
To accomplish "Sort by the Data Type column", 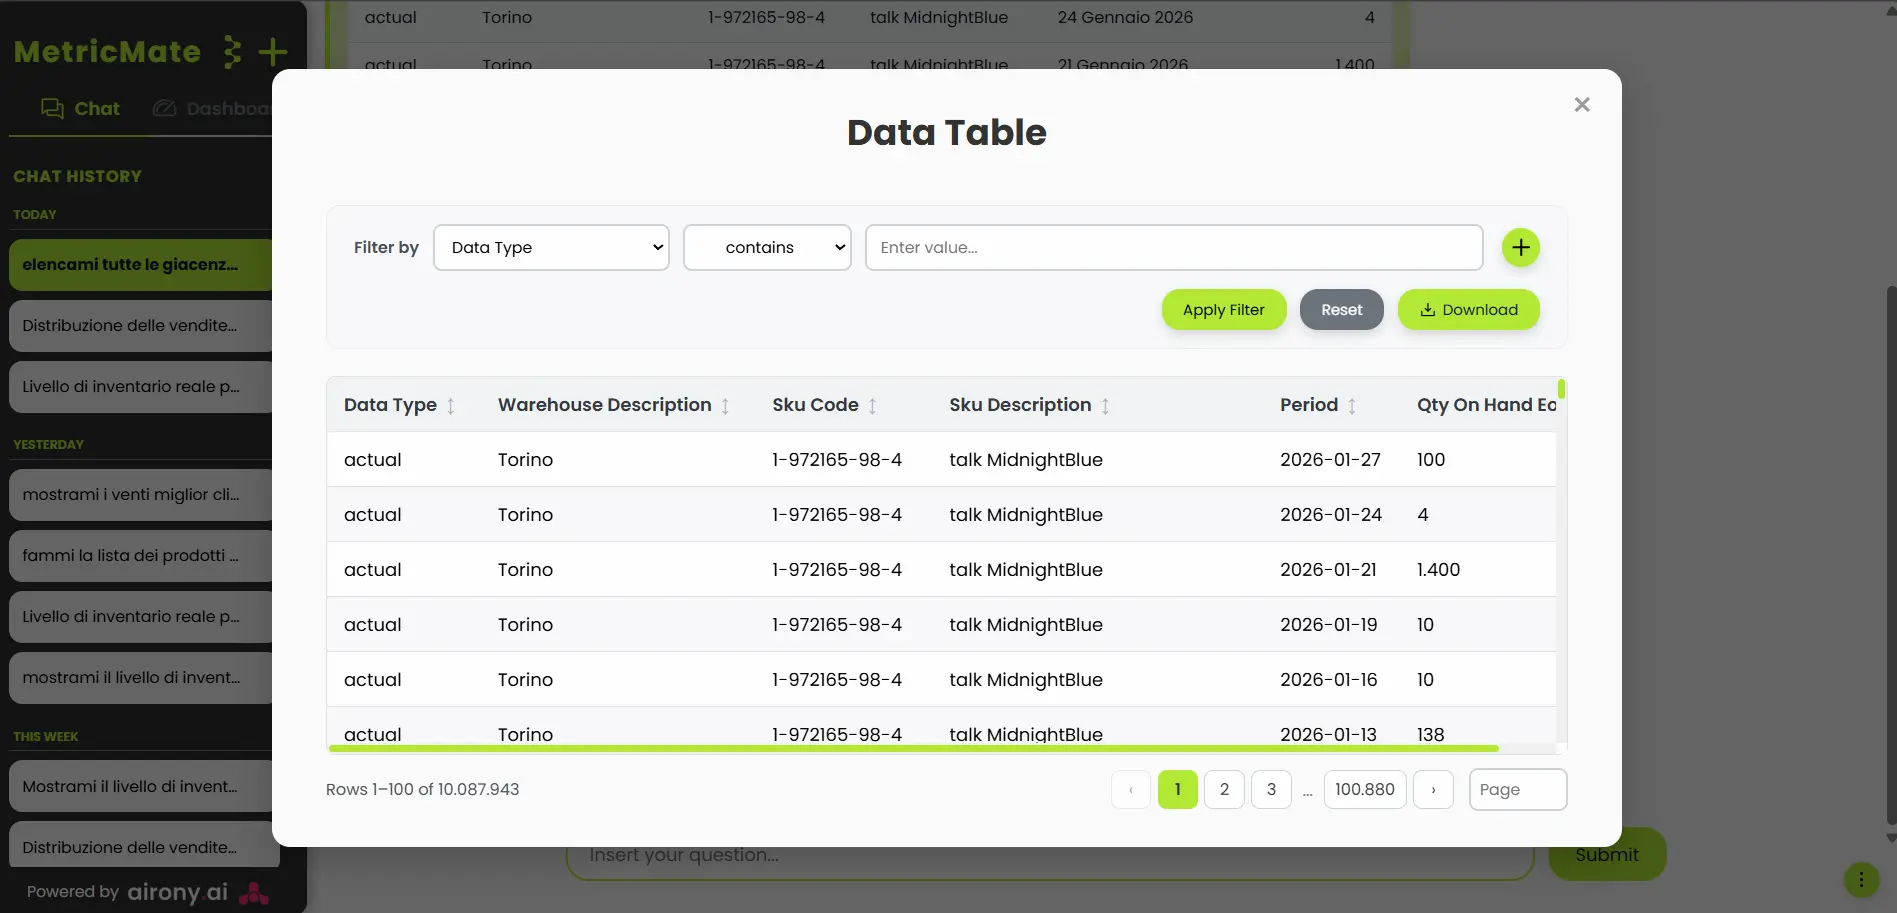I will (x=451, y=406).
